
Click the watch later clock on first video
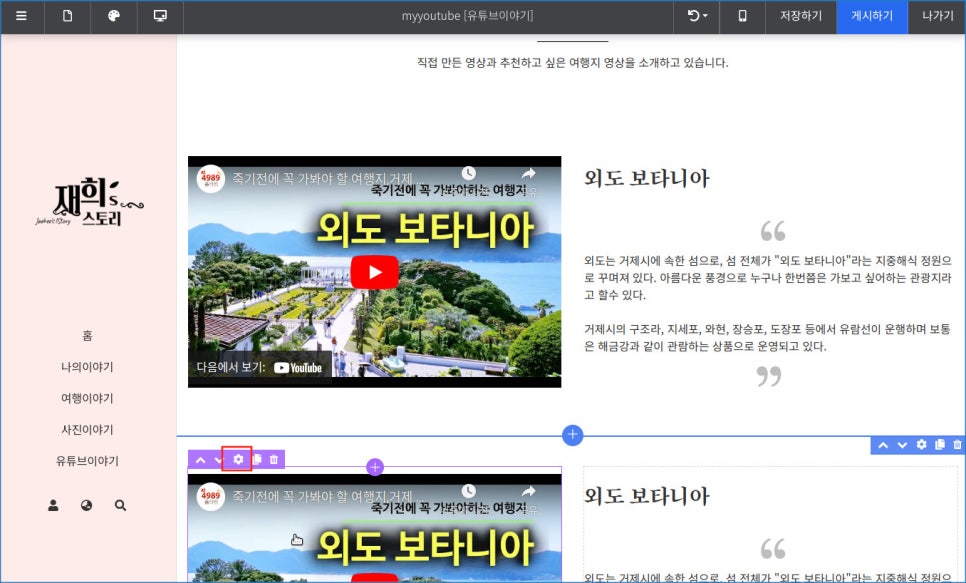(x=469, y=173)
